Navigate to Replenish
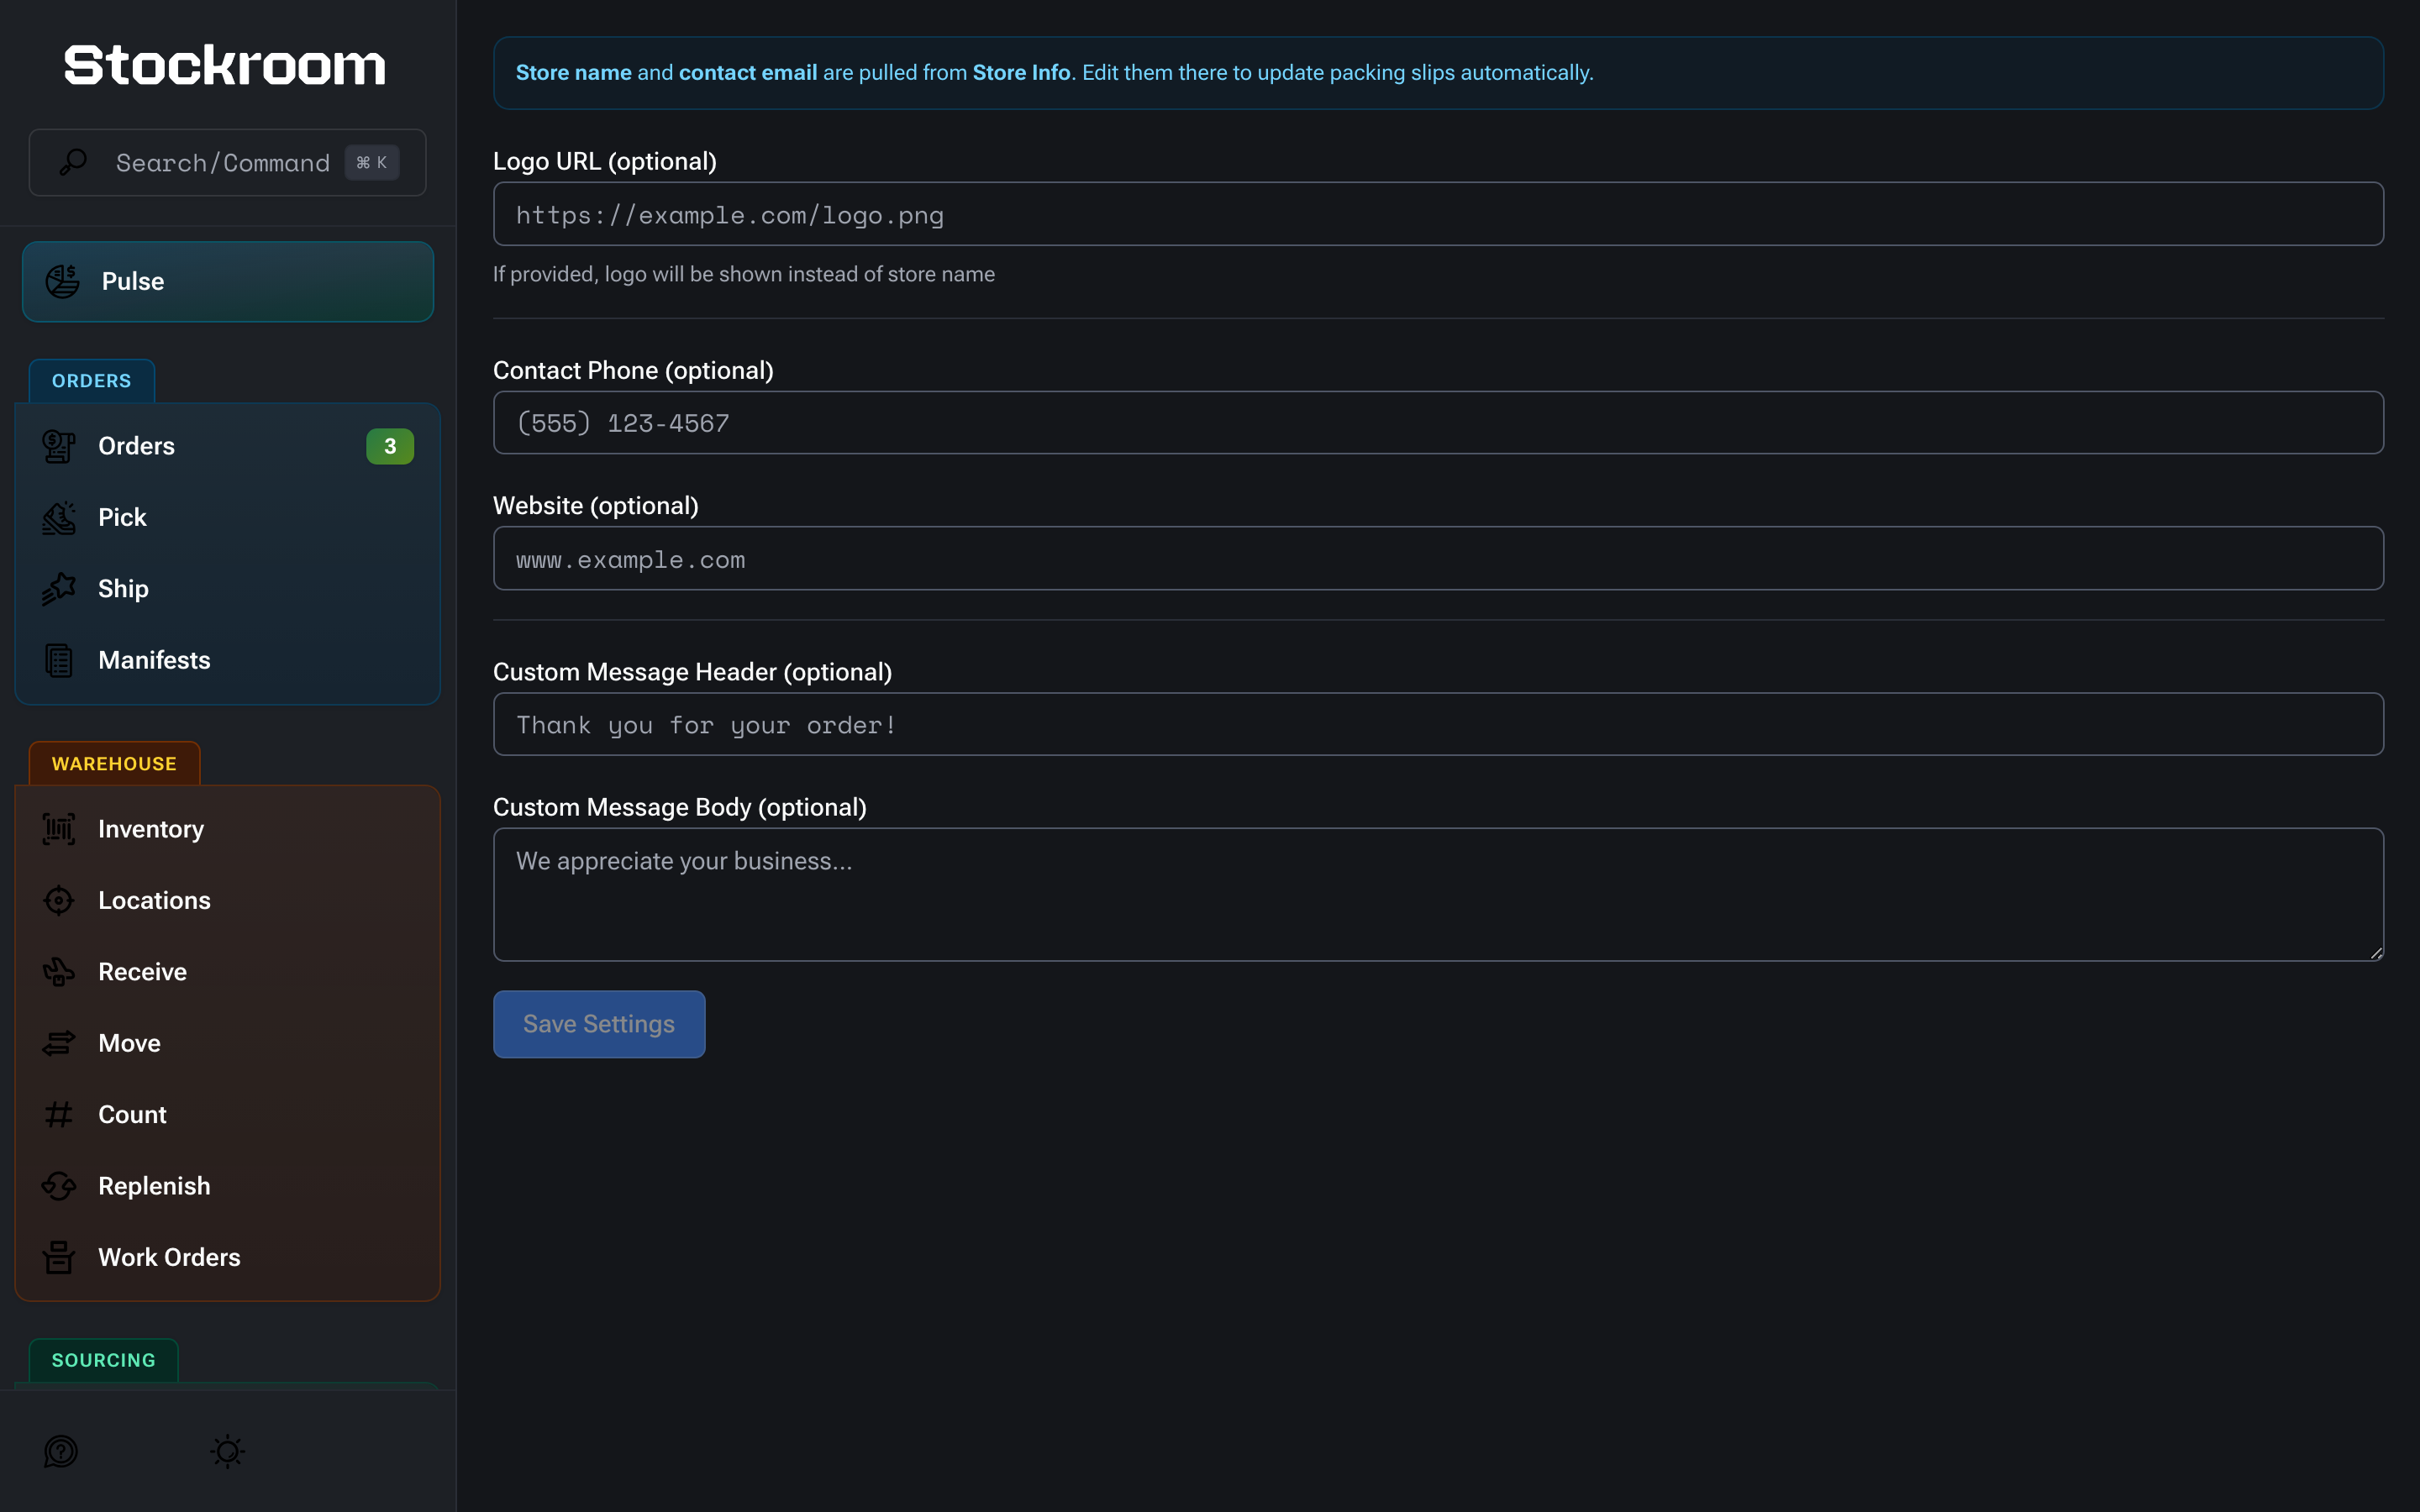 pos(228,1186)
